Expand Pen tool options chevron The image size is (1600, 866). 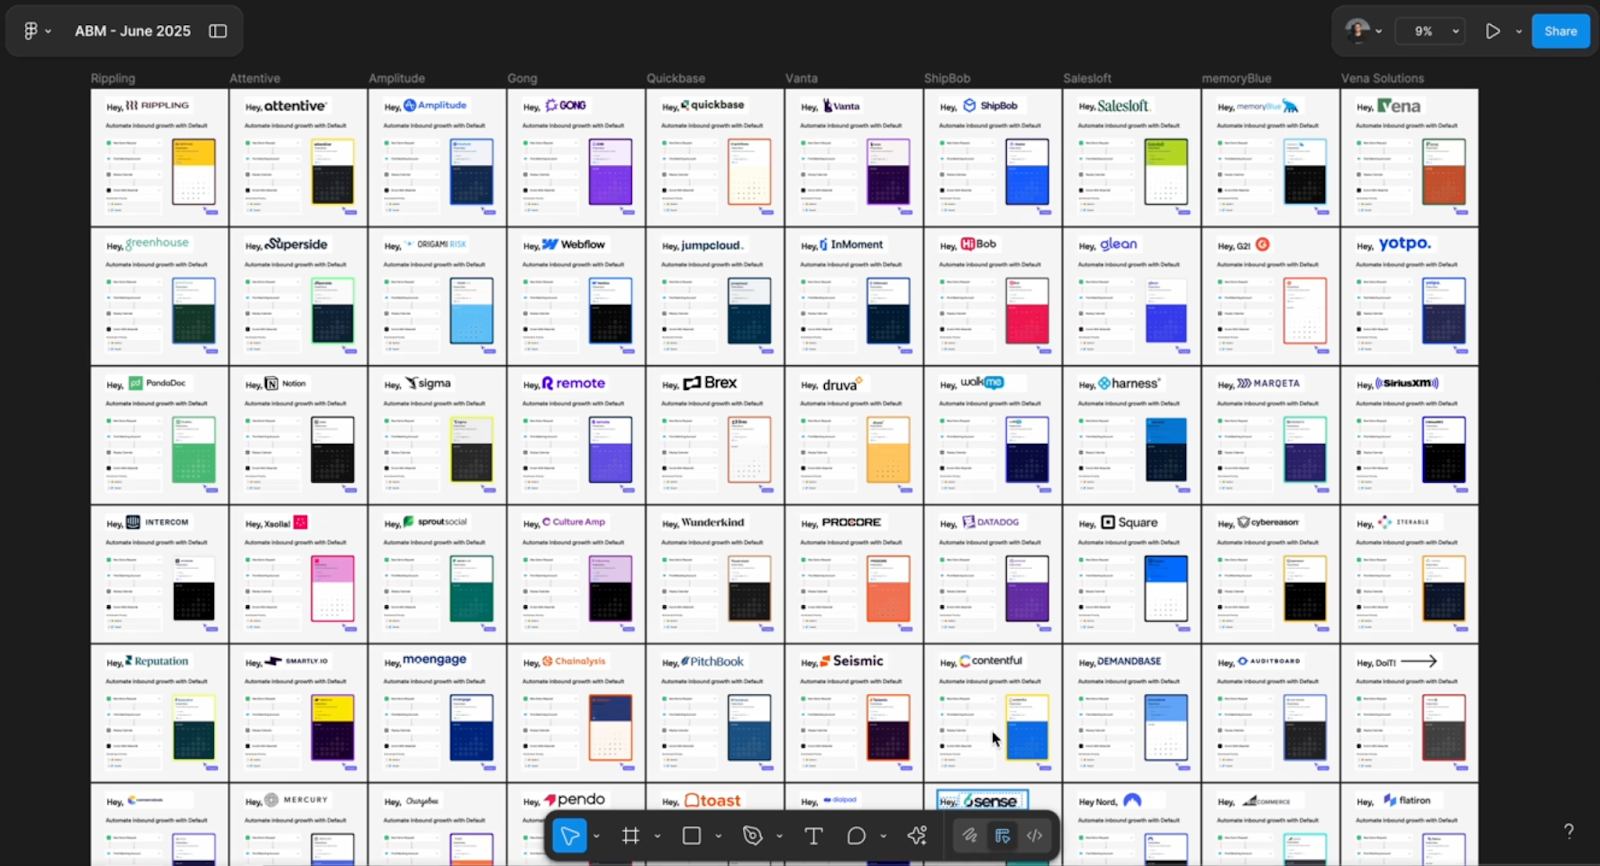click(779, 836)
